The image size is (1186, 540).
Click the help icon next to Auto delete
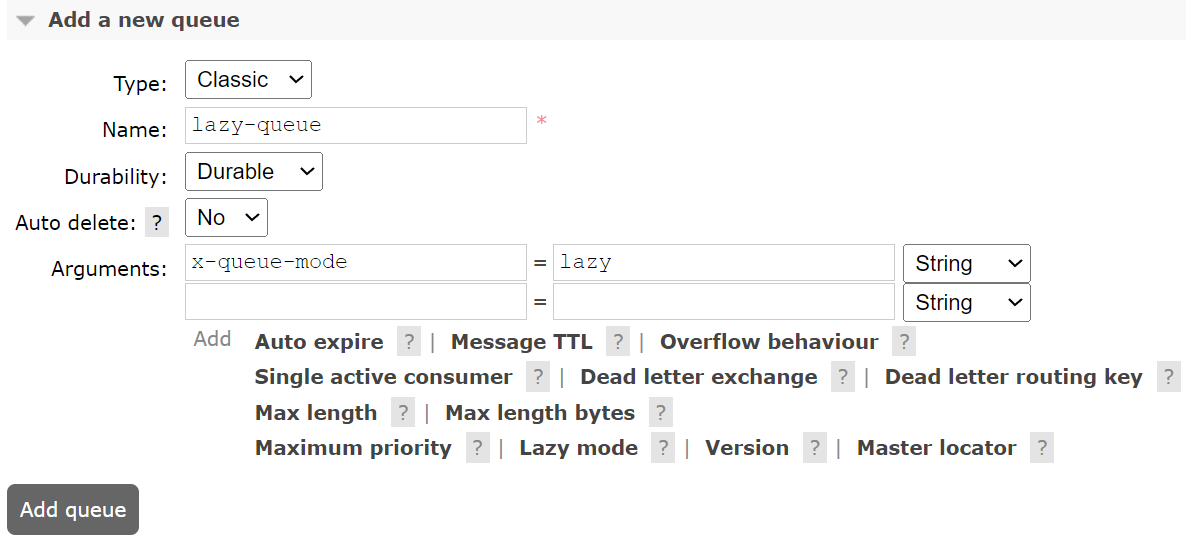157,222
